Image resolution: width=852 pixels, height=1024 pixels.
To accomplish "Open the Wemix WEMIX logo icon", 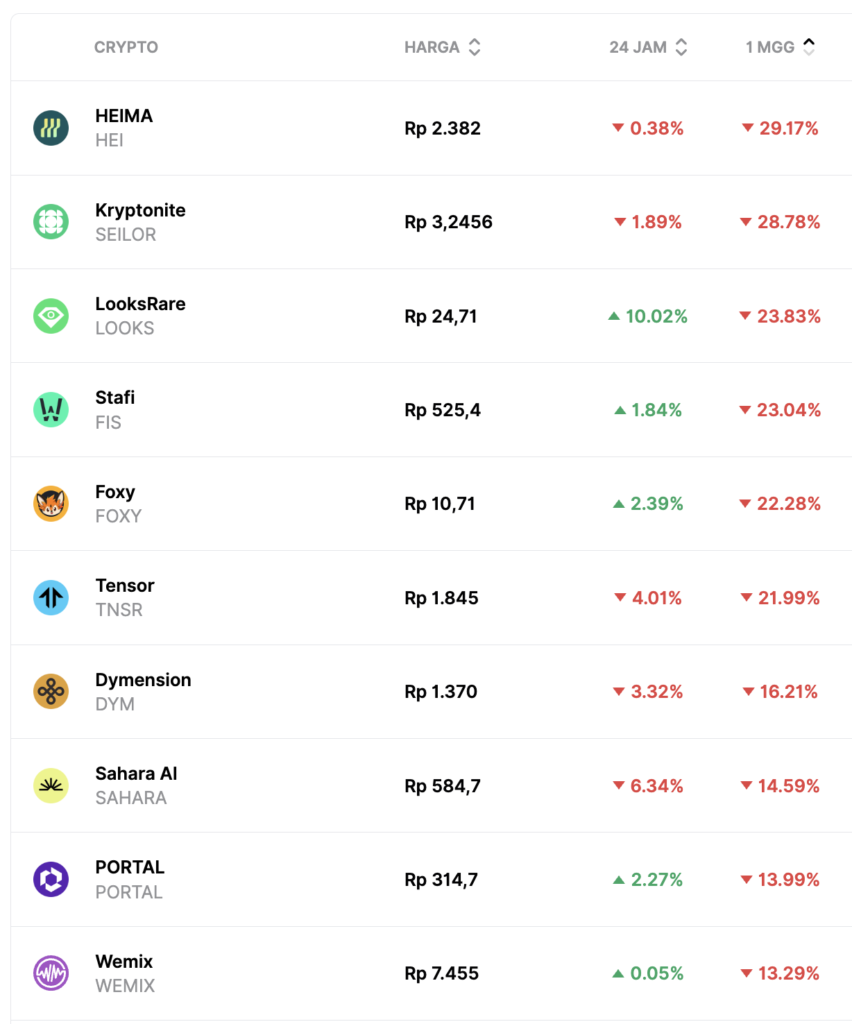I will (x=51, y=974).
